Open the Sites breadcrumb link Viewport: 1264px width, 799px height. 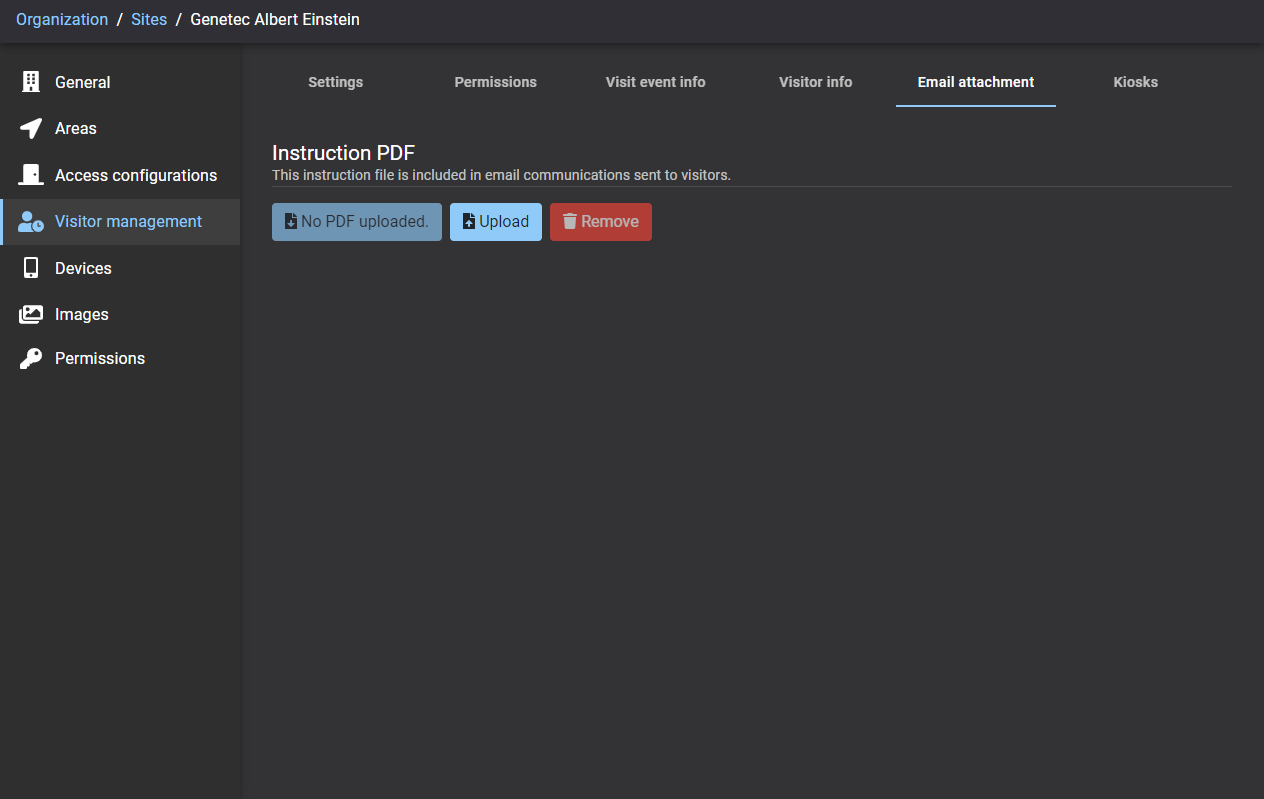(149, 20)
